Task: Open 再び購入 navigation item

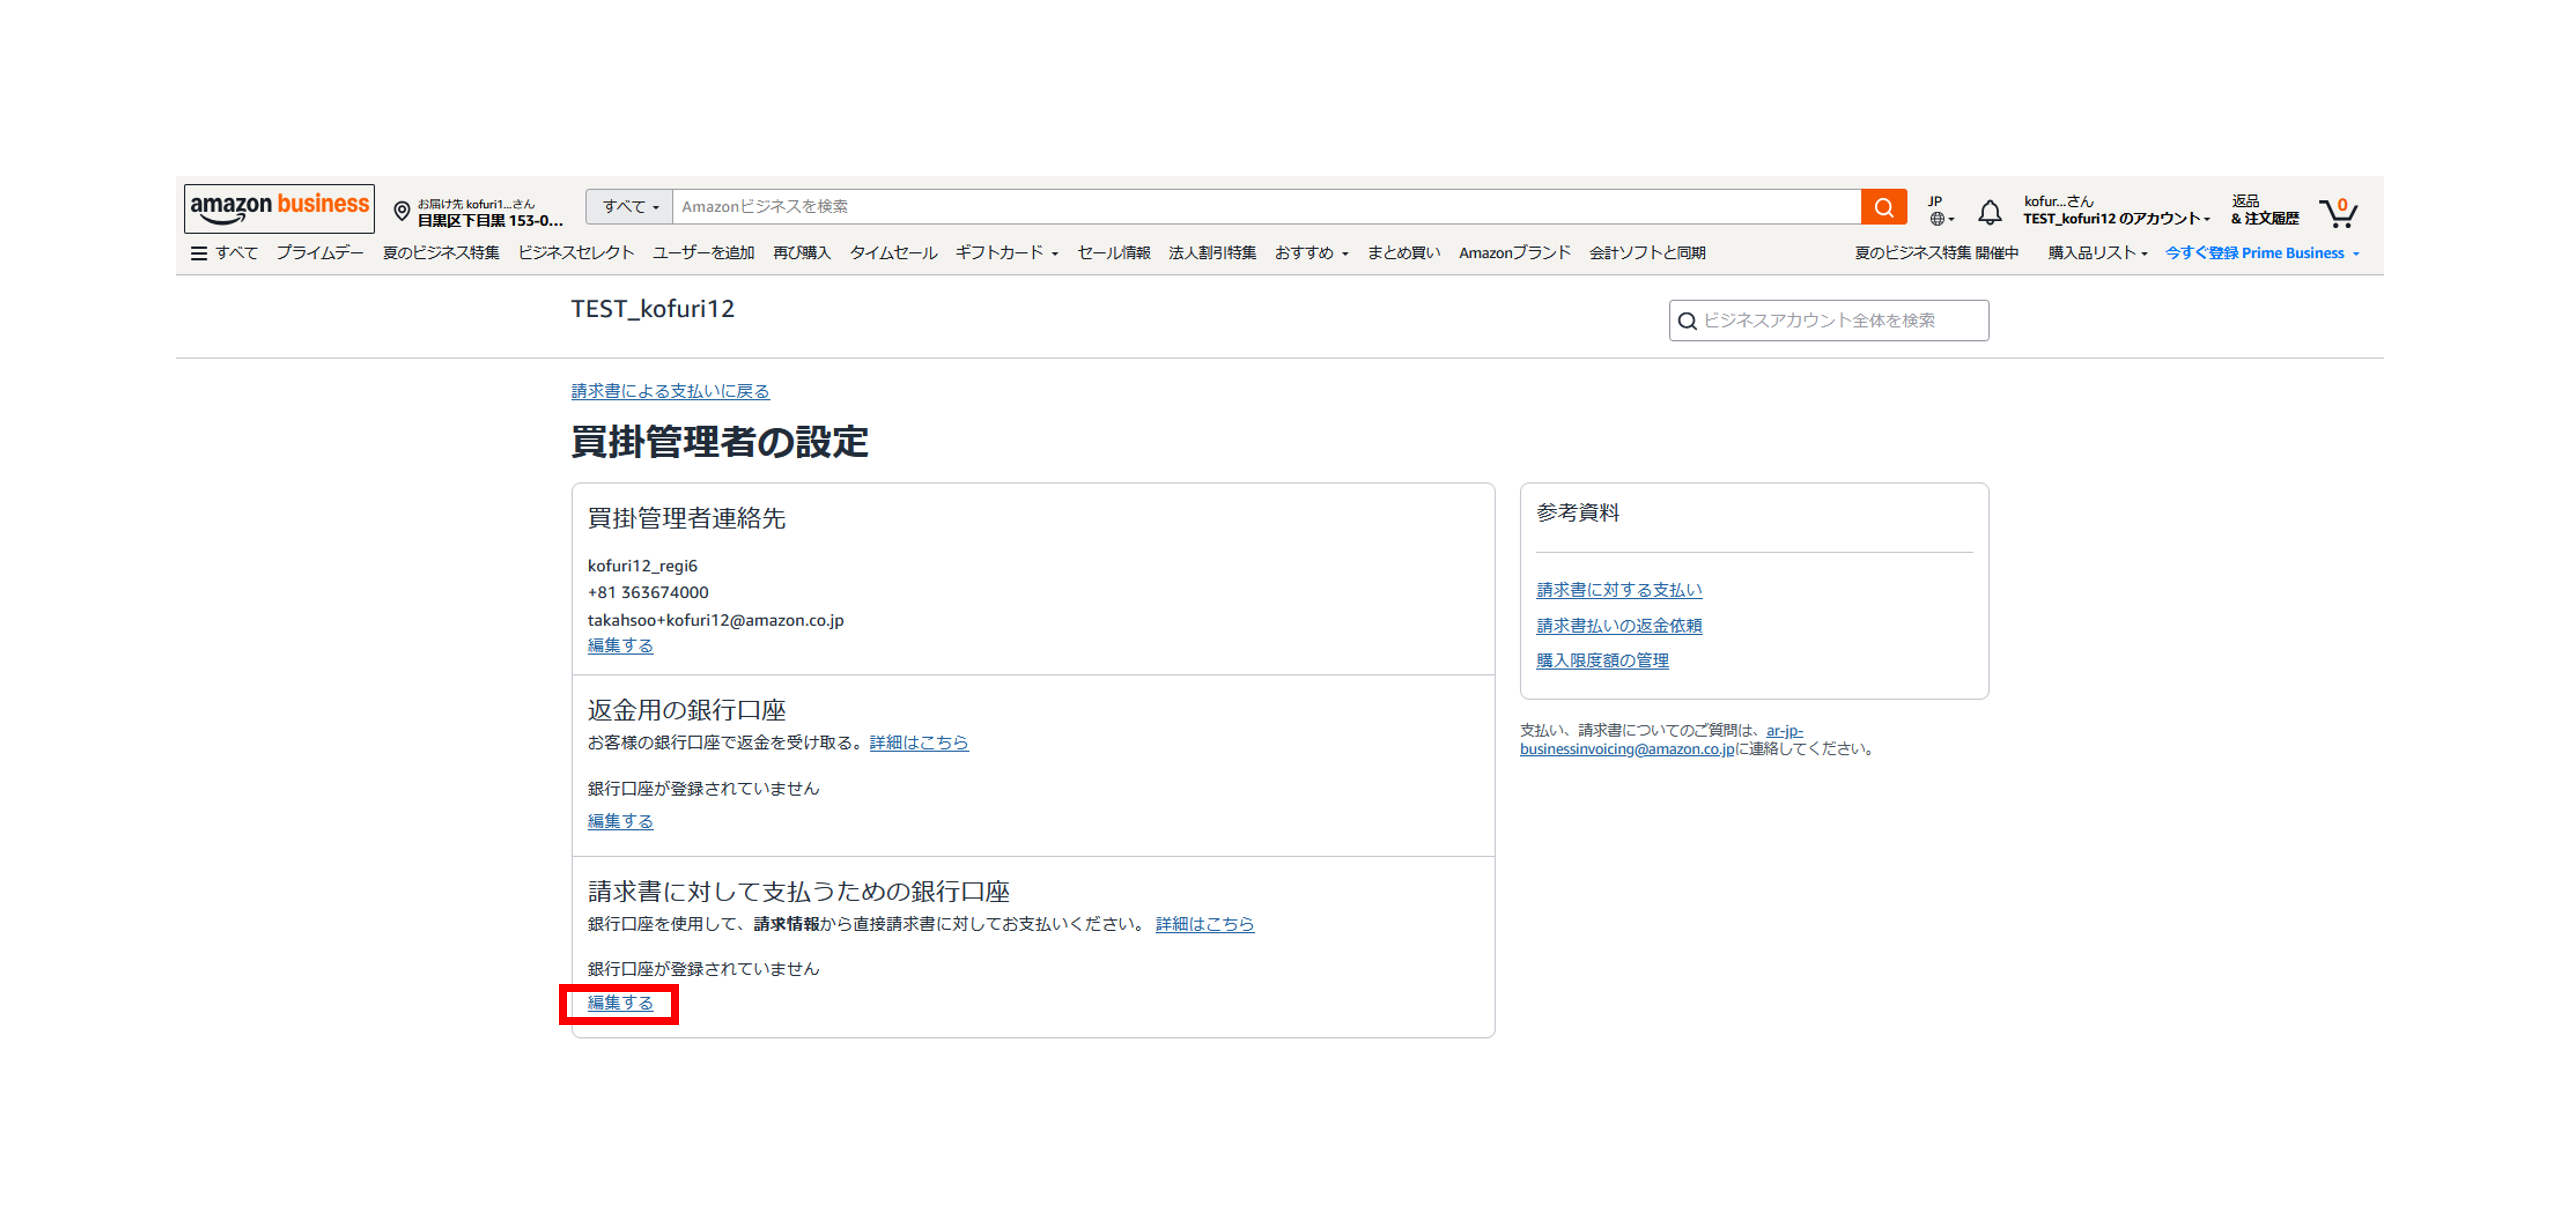Action: [802, 253]
